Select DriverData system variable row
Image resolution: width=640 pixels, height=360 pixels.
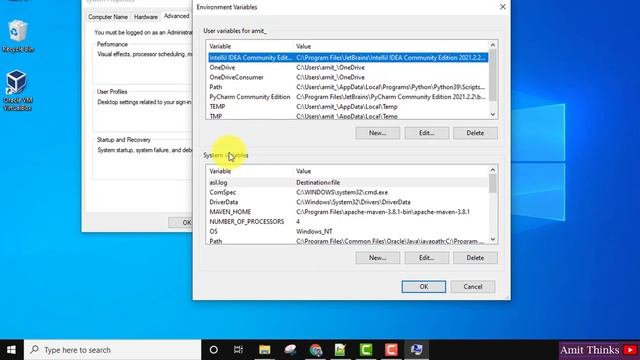pyautogui.click(x=348, y=202)
